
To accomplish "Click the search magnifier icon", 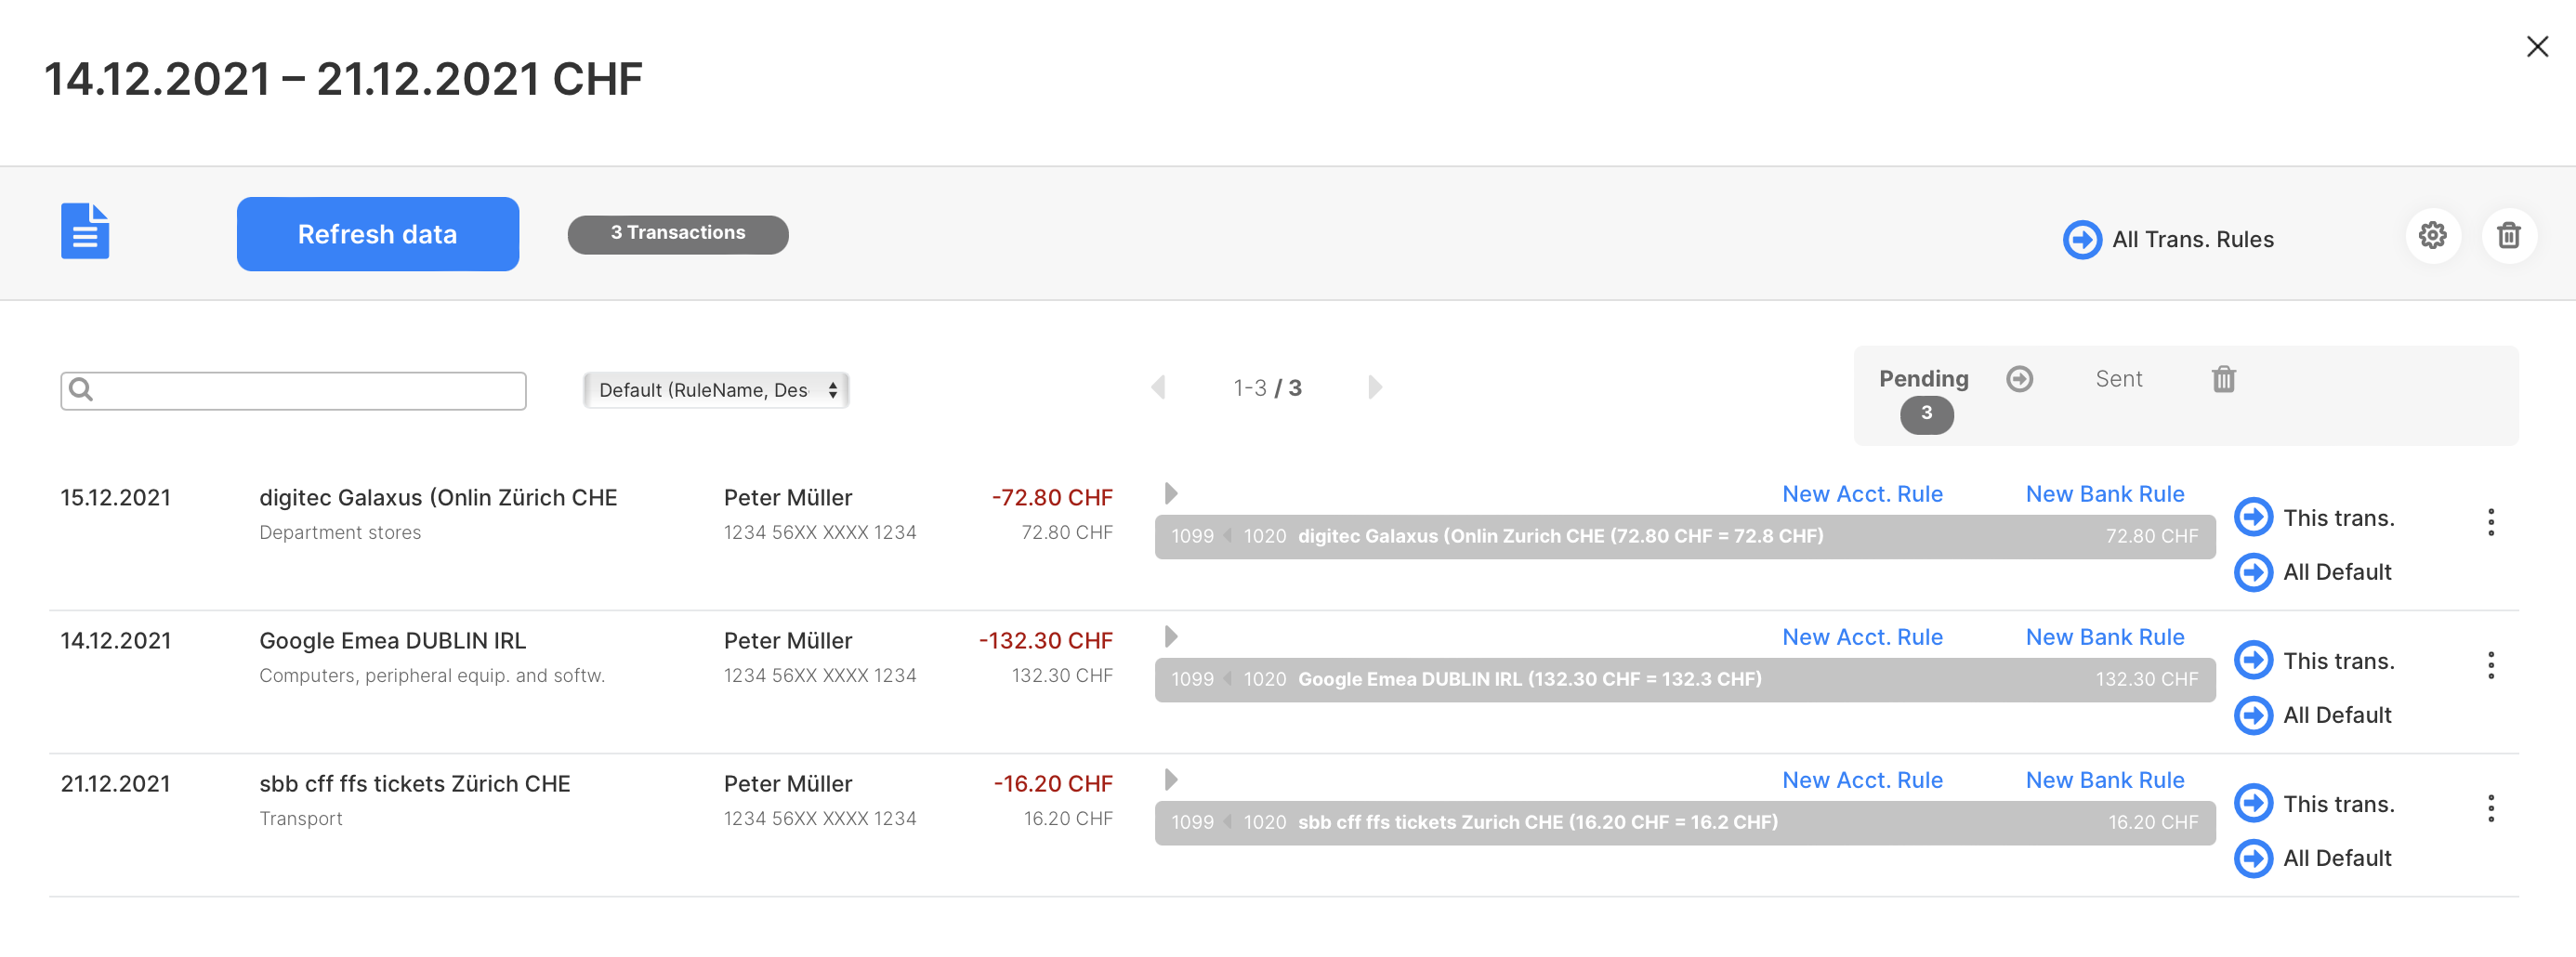I will tap(82, 390).
